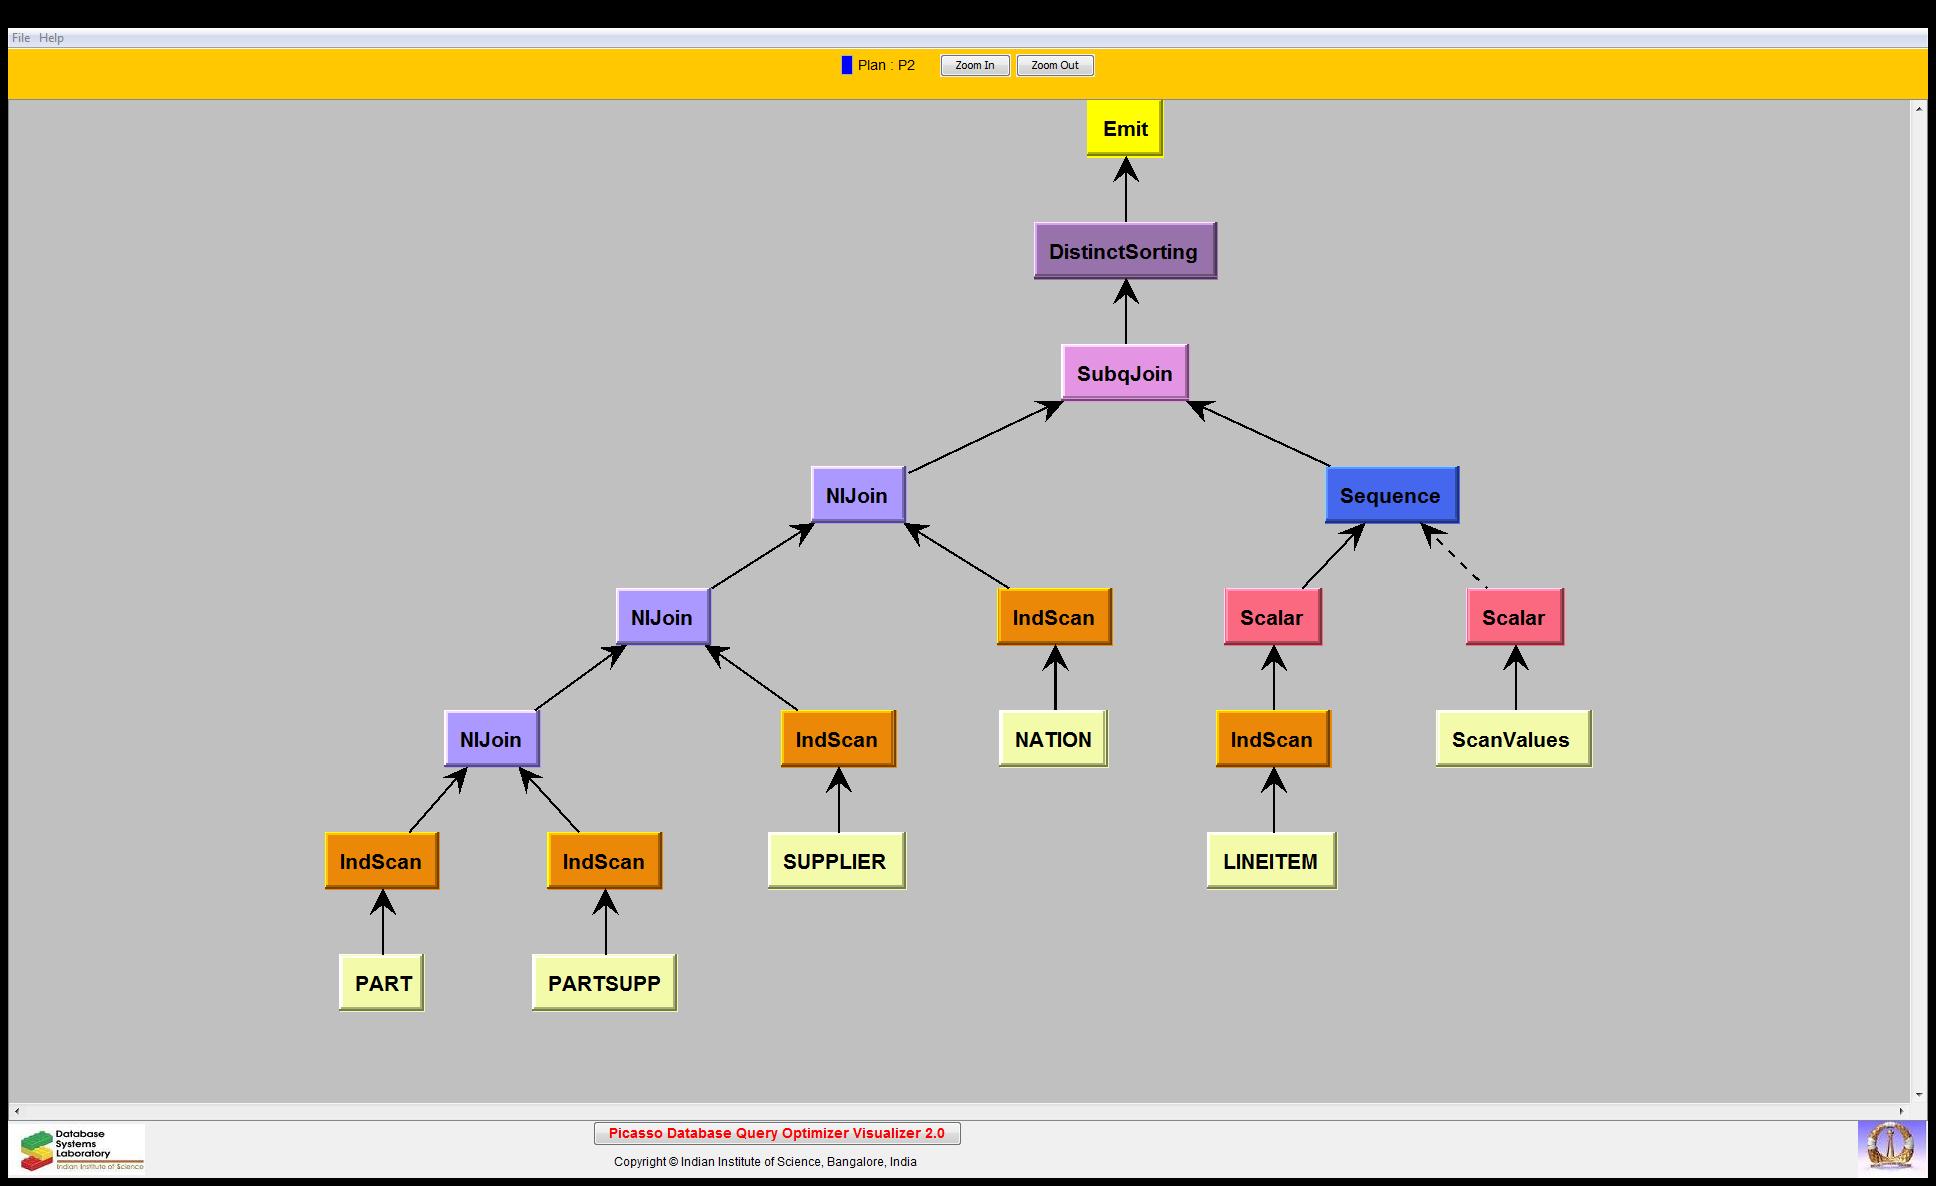The width and height of the screenshot is (1936, 1186).
Task: Select the blue Sequence node
Action: [x=1390, y=495]
